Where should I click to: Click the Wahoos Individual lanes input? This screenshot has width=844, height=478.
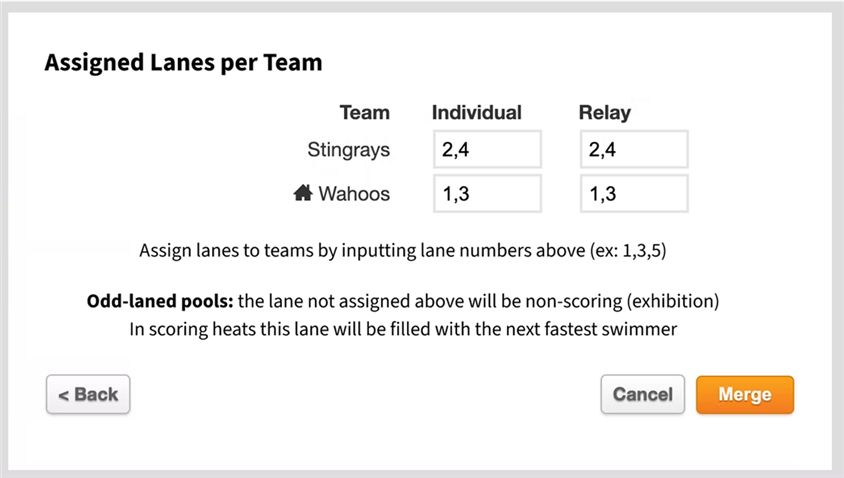point(487,194)
